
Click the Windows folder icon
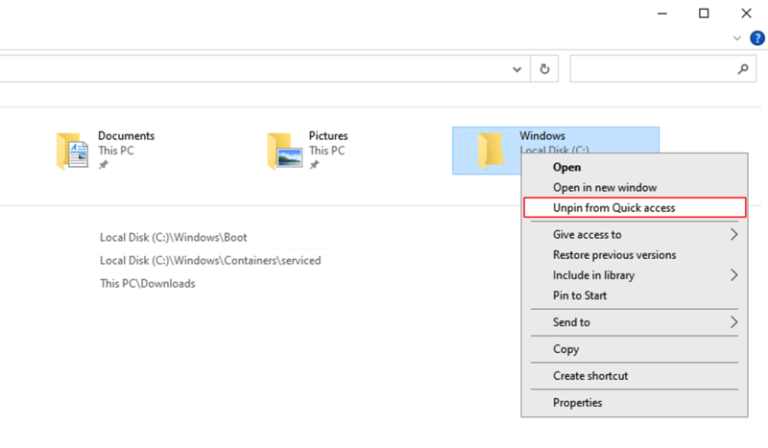tap(490, 150)
